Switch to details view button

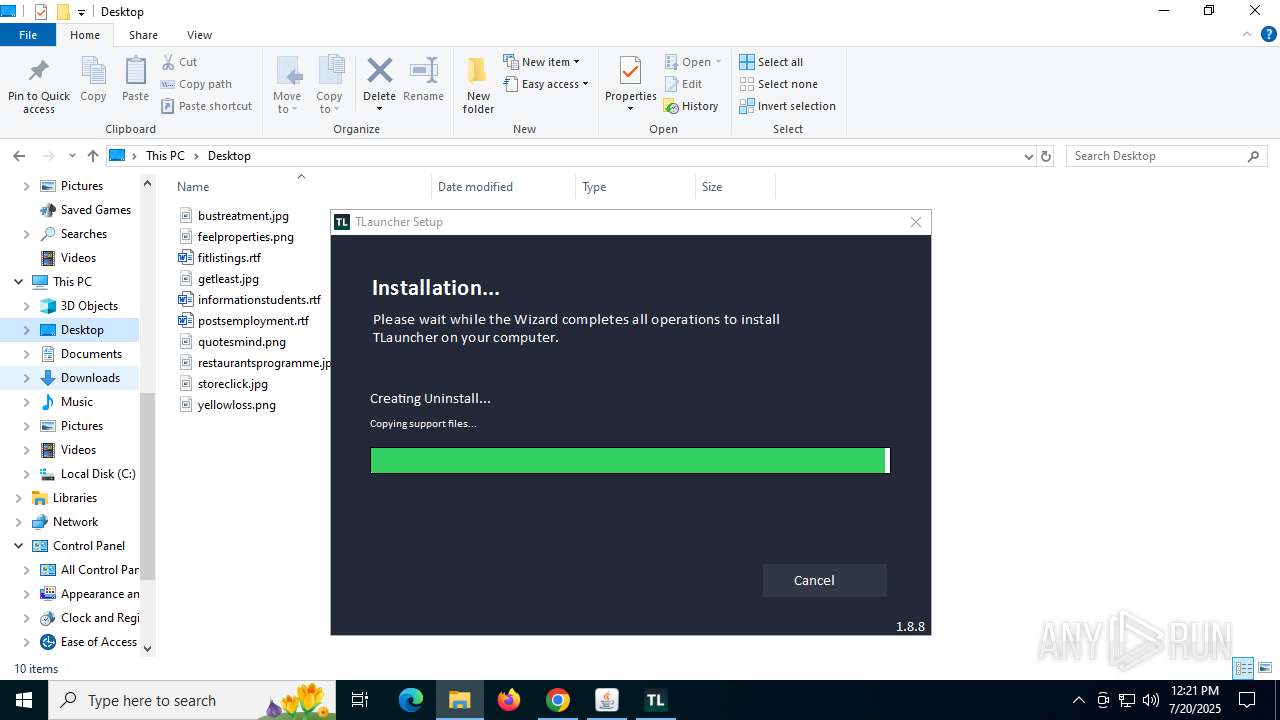tap(1243, 668)
